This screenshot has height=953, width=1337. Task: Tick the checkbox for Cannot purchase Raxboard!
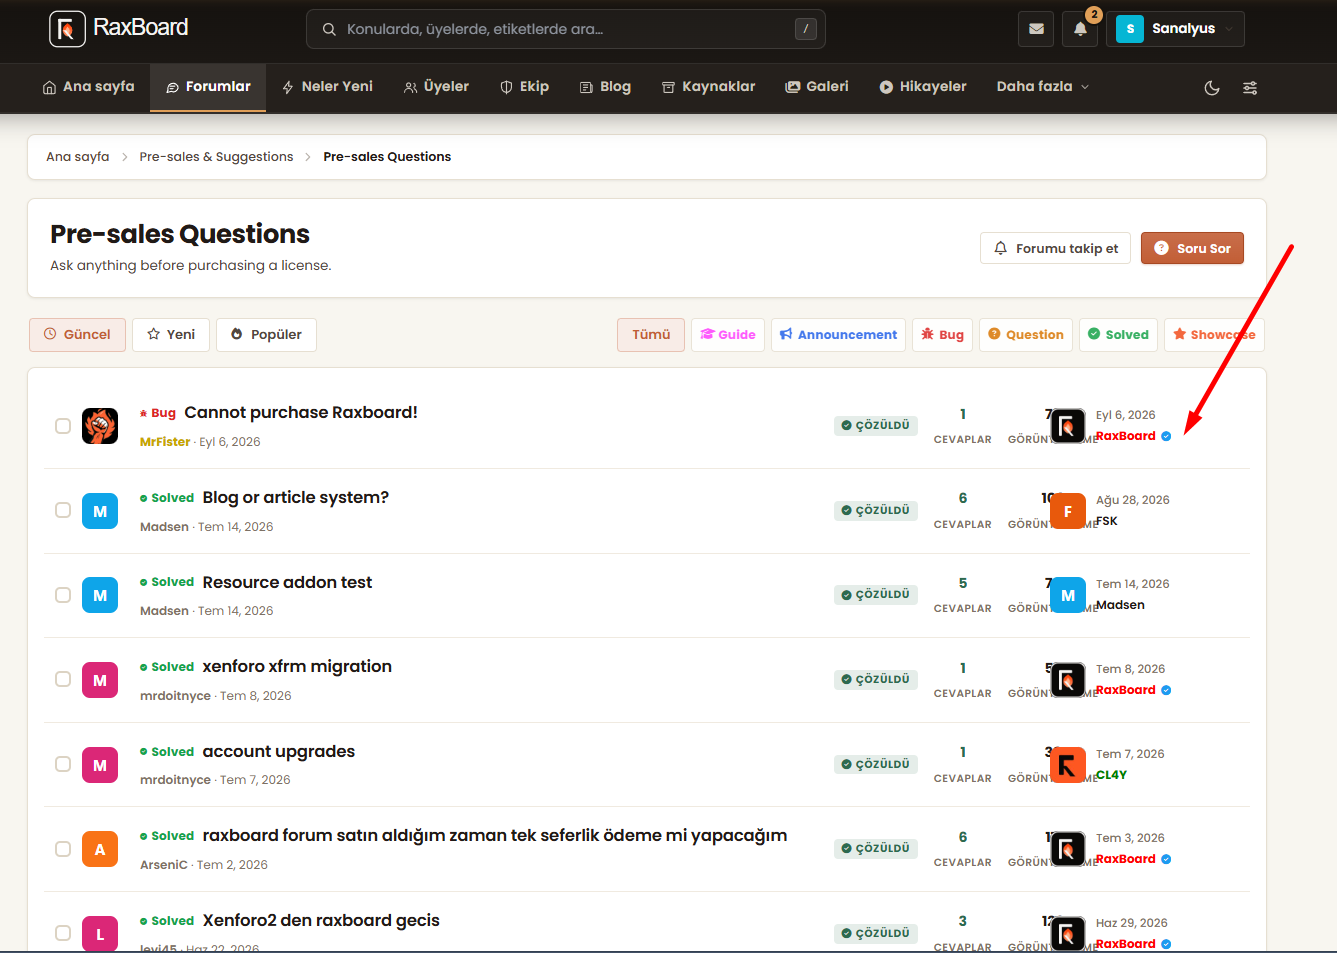click(63, 426)
